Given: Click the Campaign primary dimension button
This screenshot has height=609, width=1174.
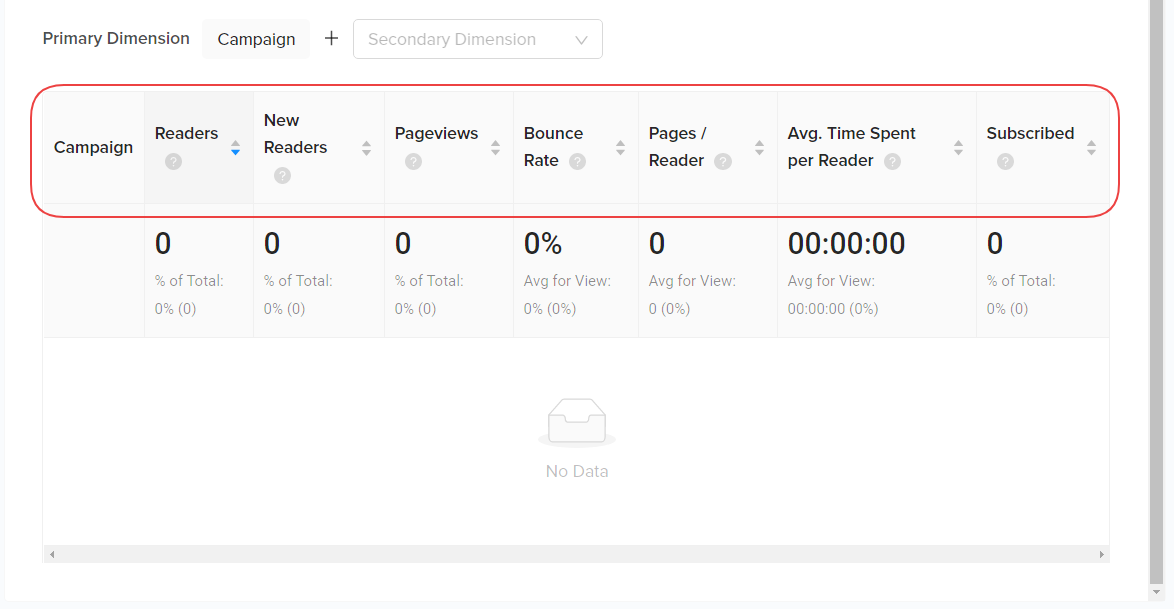Looking at the screenshot, I should tap(256, 39).
